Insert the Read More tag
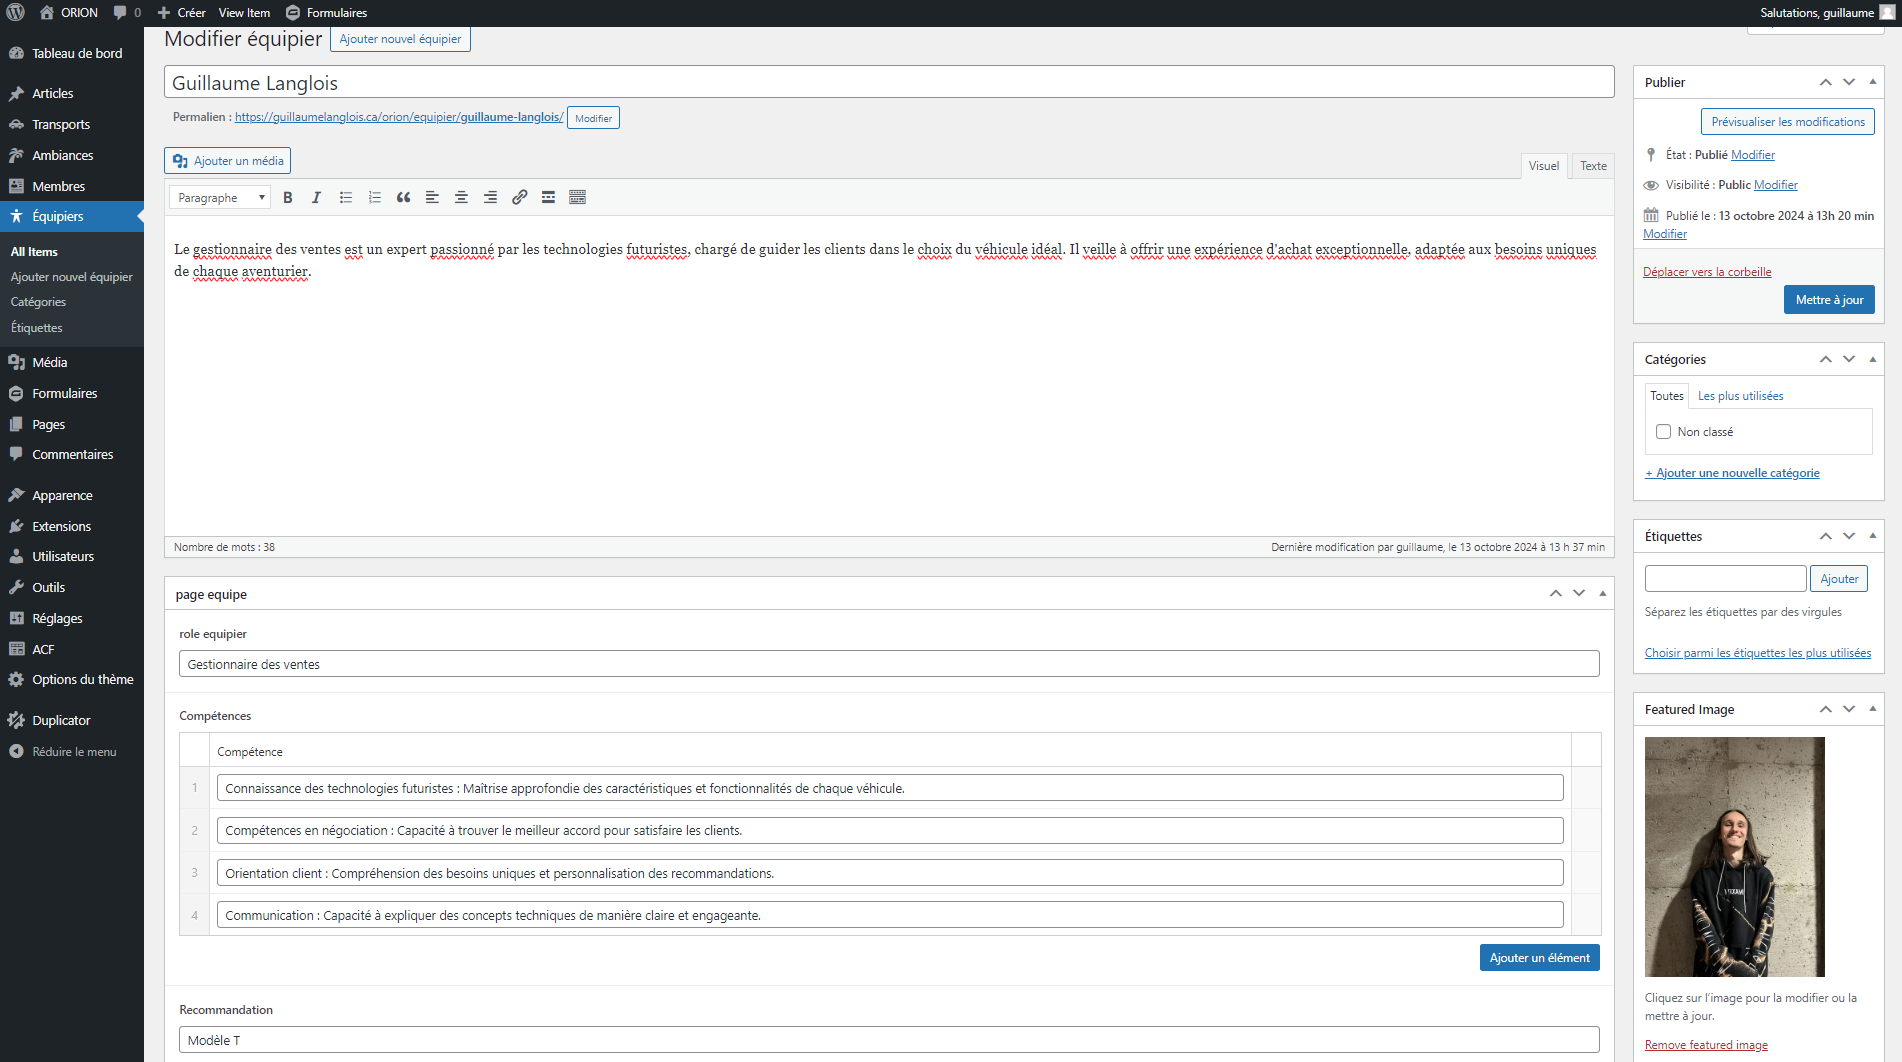The width and height of the screenshot is (1902, 1062). pos(548,197)
